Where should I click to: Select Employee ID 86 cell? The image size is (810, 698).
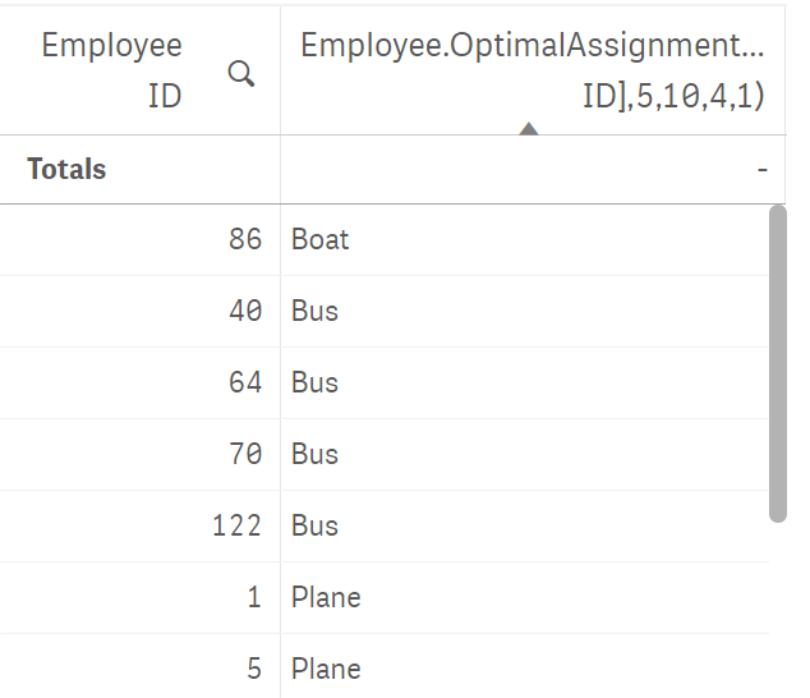pyautogui.click(x=140, y=240)
